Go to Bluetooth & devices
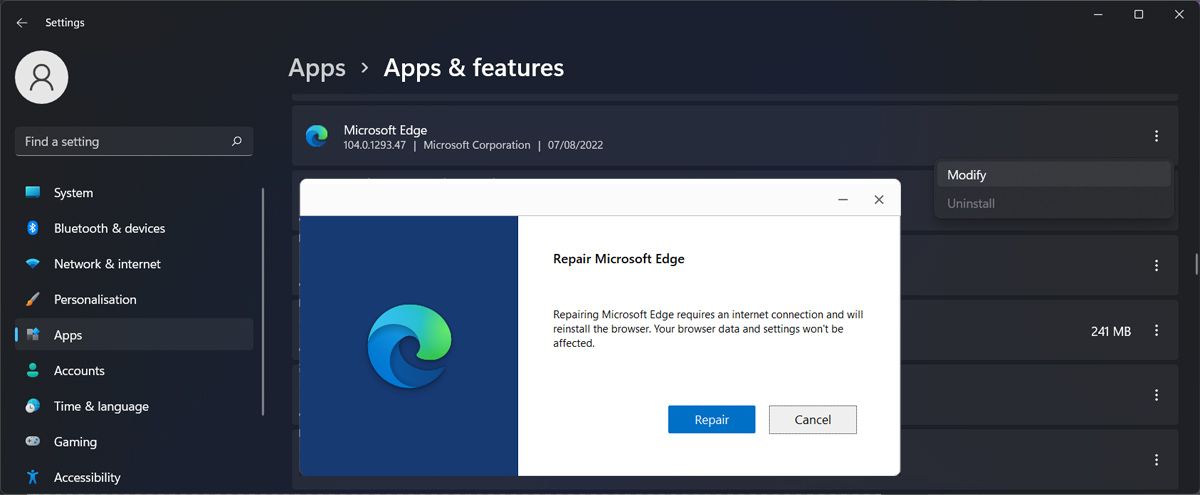 pos(134,228)
